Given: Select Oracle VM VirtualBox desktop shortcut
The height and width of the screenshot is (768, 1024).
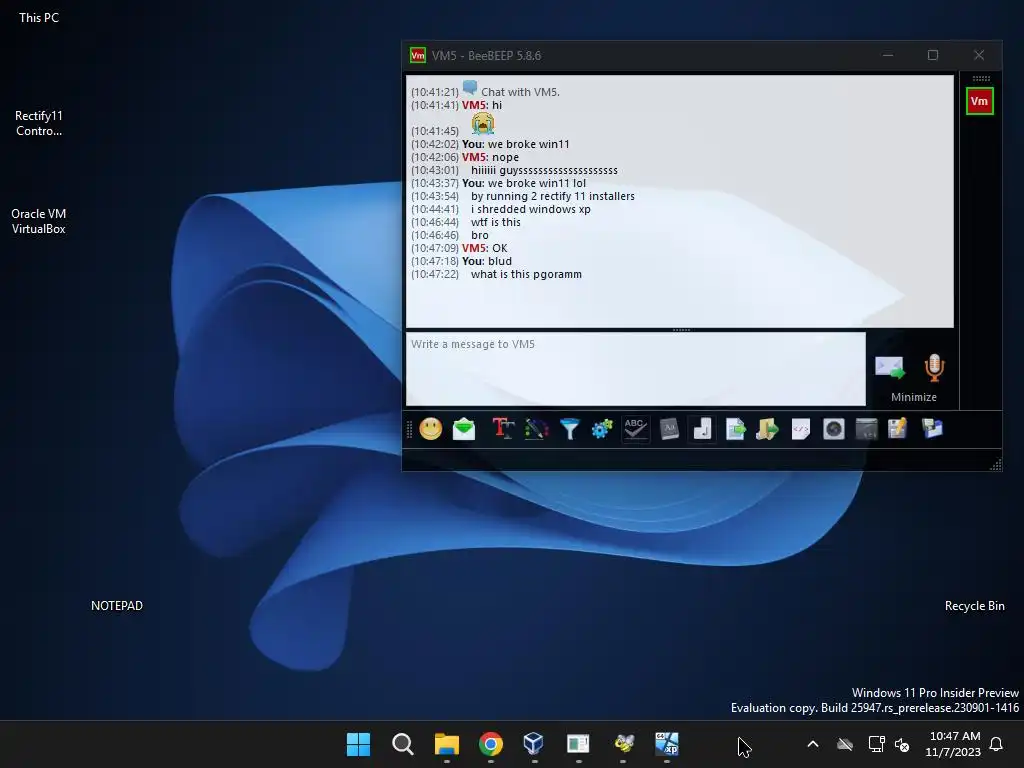Looking at the screenshot, I should pyautogui.click(x=39, y=221).
